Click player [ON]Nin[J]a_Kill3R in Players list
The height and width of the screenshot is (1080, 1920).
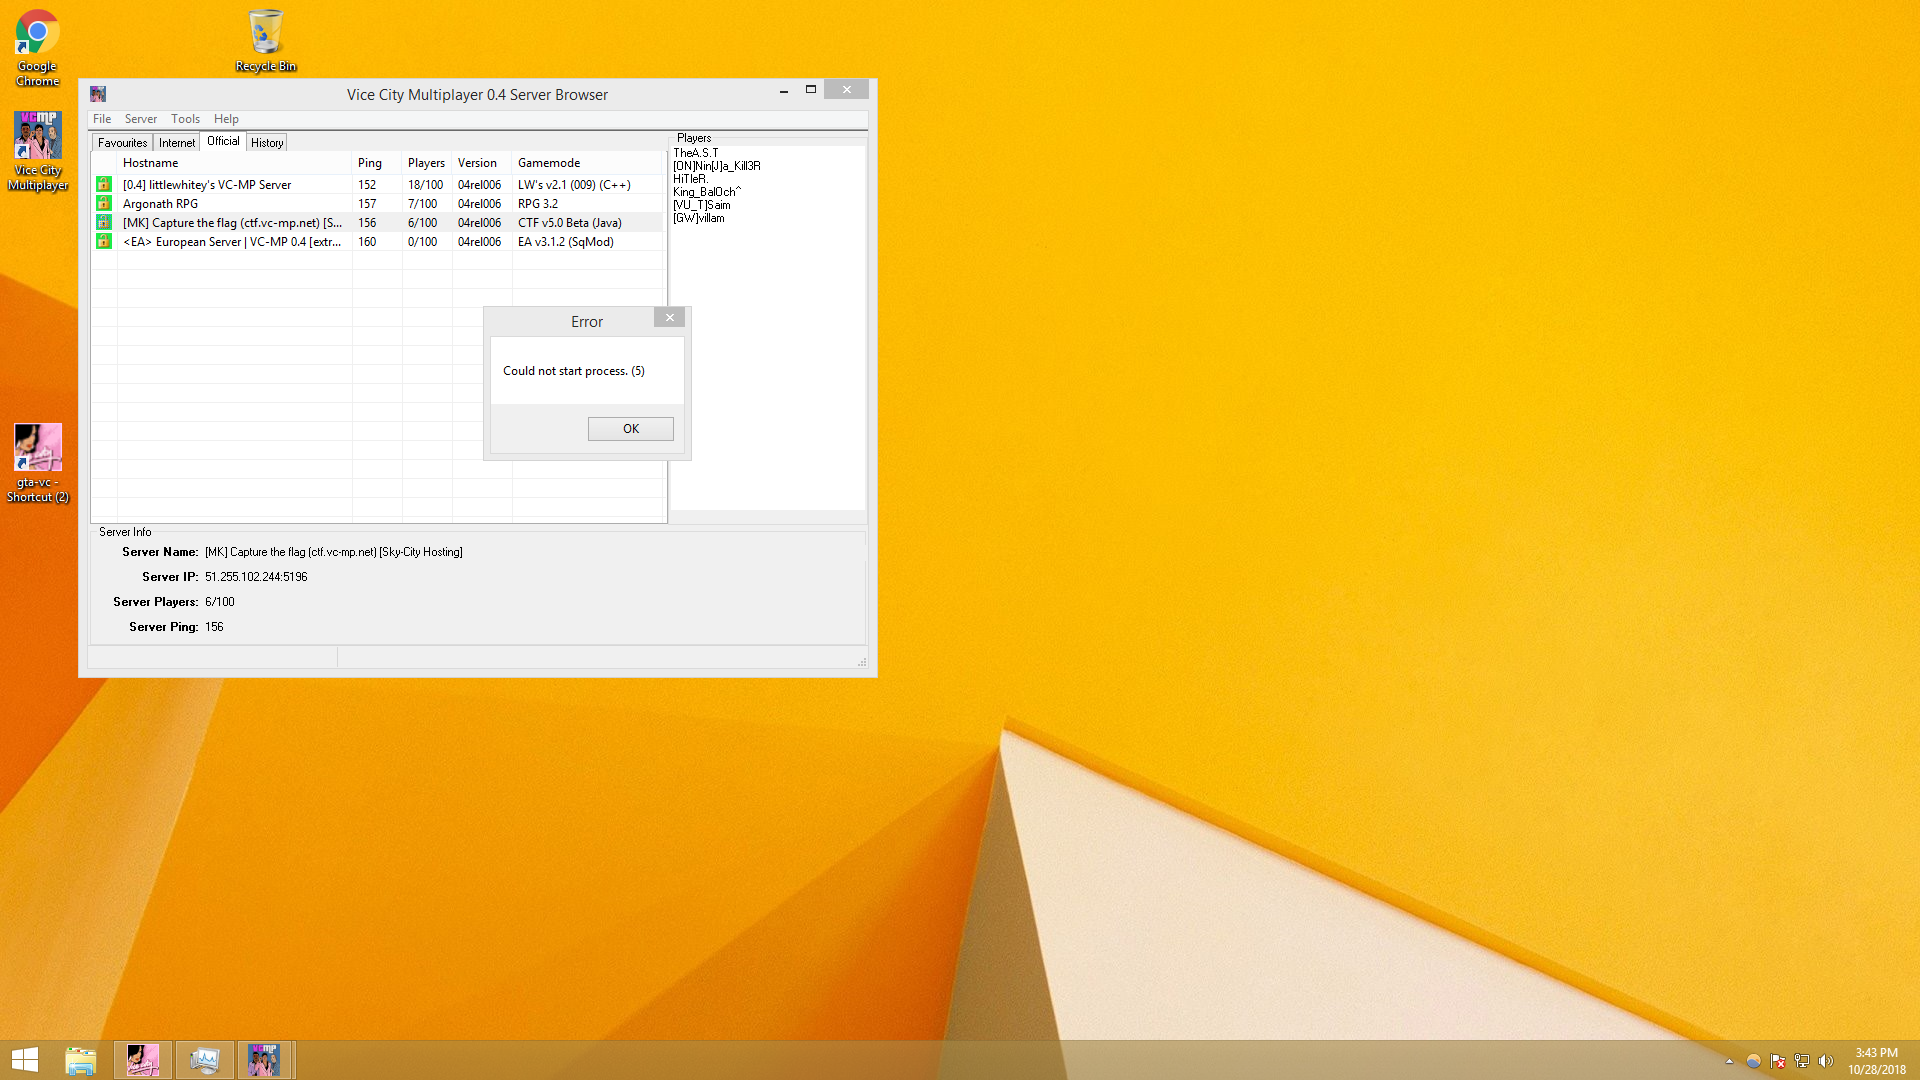(x=717, y=166)
